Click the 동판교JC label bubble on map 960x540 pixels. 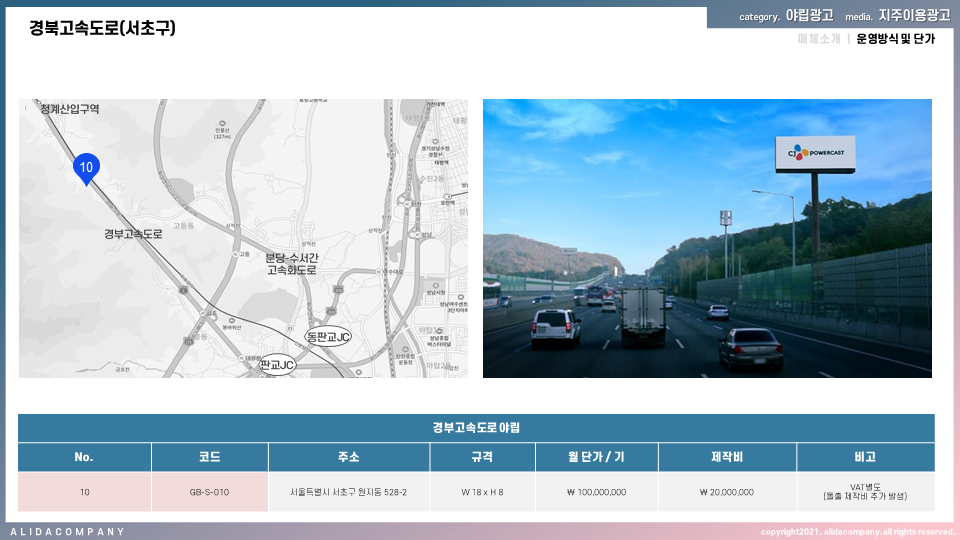328,337
